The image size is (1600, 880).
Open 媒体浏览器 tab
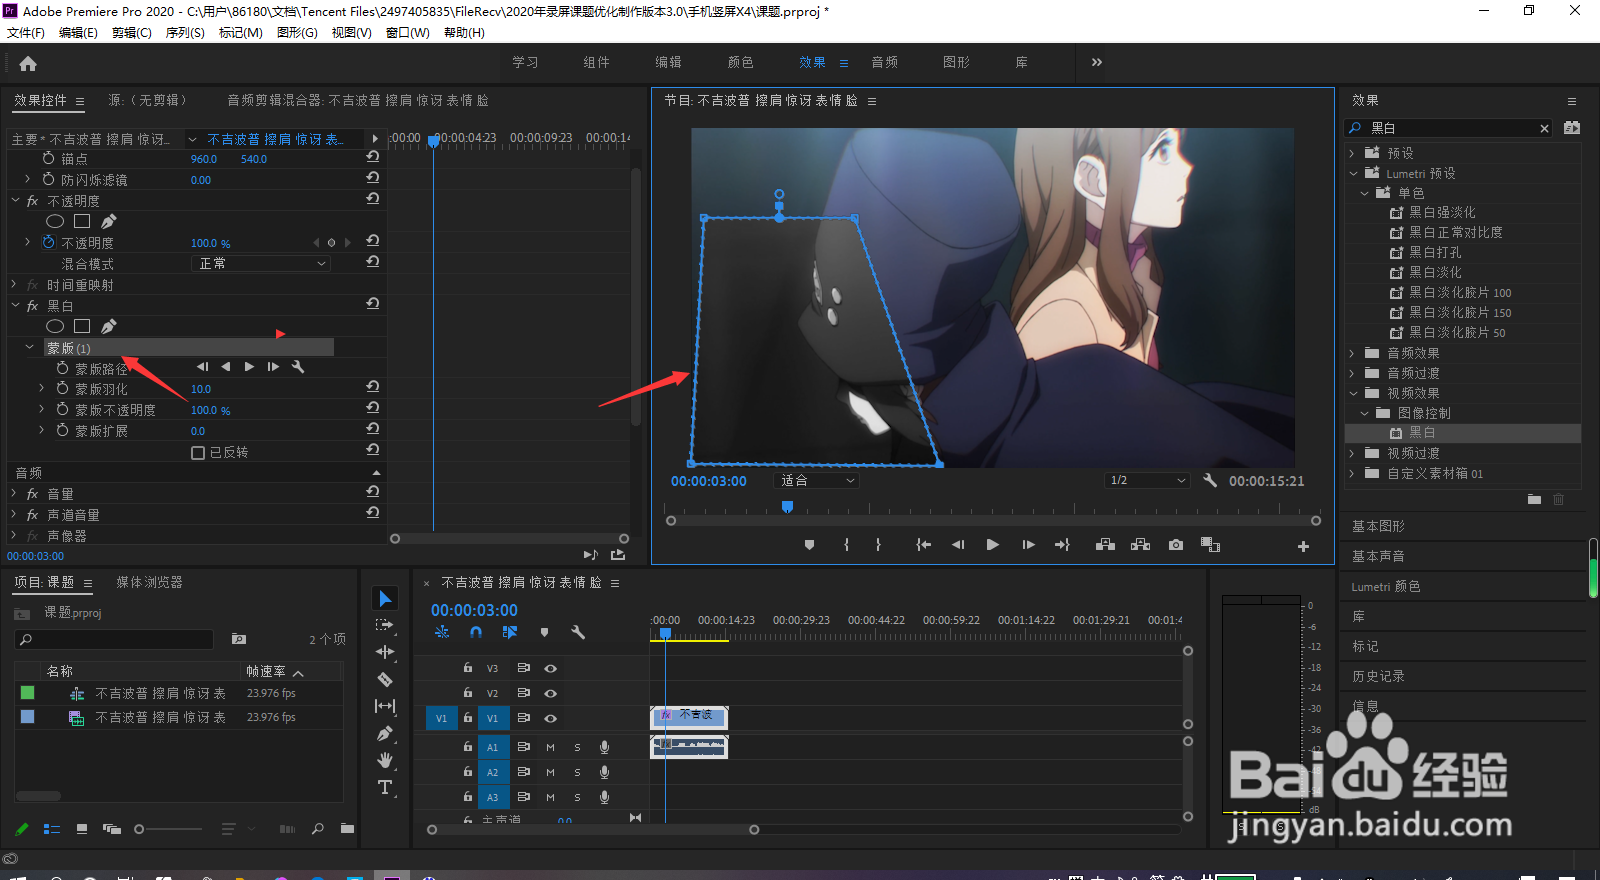149,582
